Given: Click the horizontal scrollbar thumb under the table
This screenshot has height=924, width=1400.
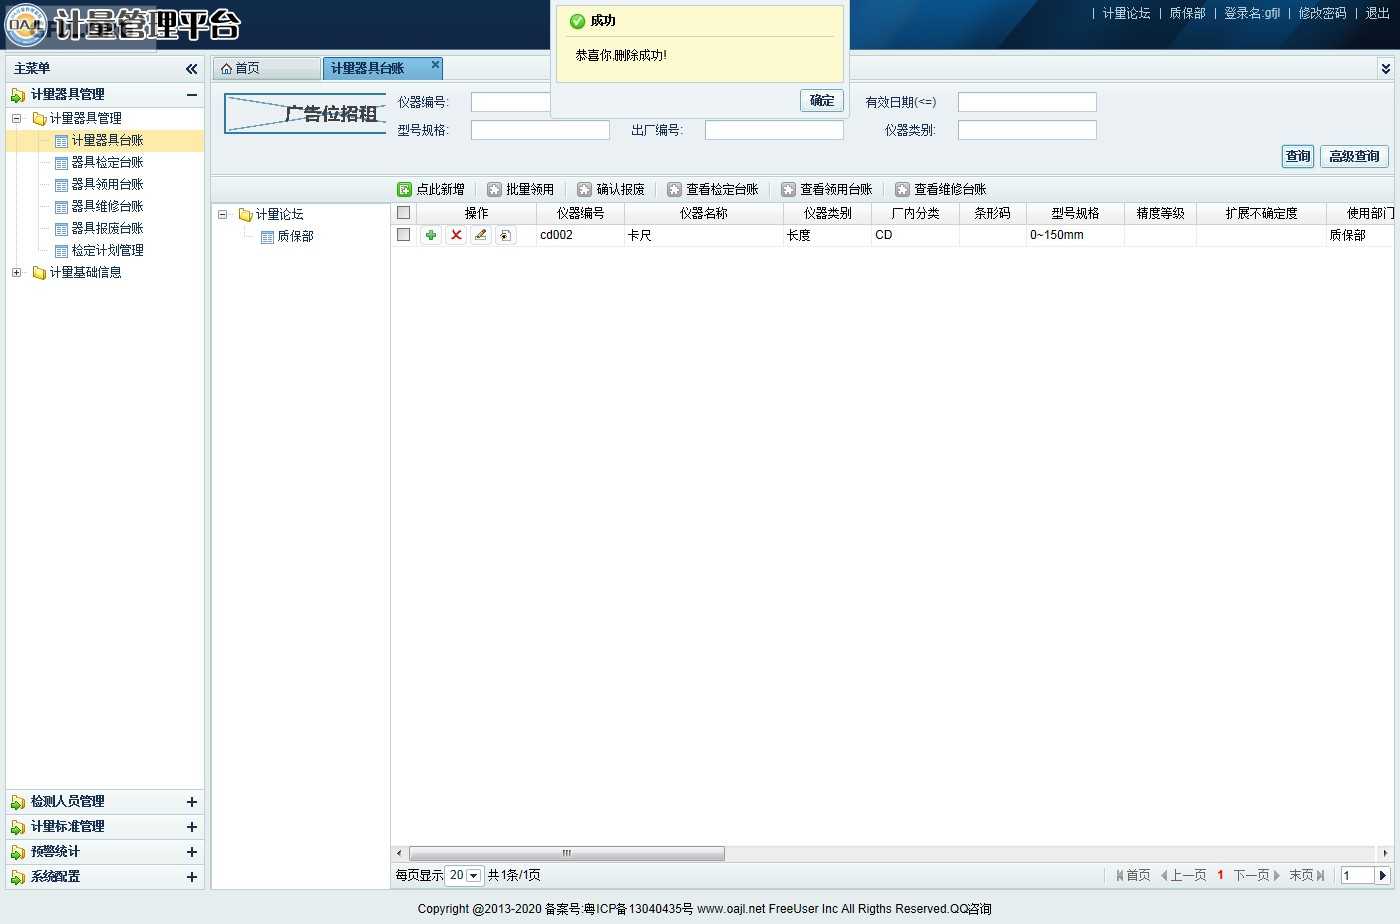Looking at the screenshot, I should click(x=566, y=853).
